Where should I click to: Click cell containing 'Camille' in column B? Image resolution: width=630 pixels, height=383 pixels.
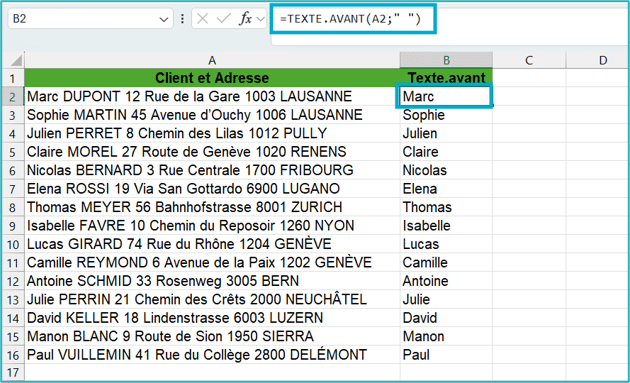pos(446,263)
